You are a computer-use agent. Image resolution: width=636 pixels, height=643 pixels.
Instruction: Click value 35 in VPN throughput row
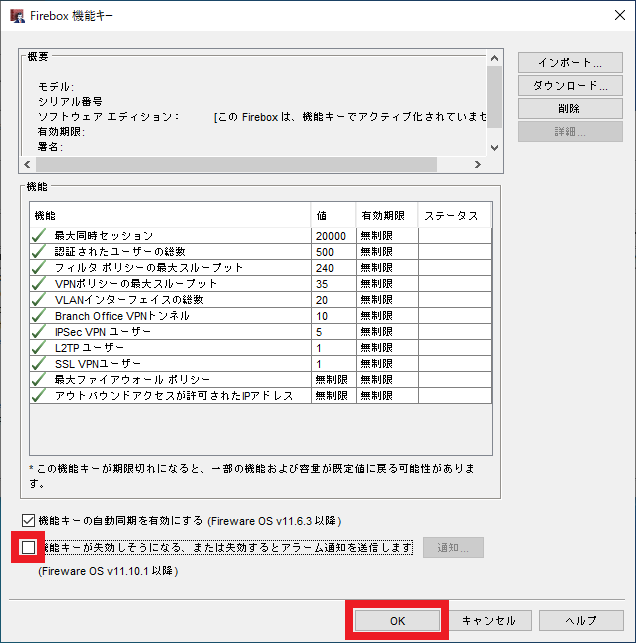pyautogui.click(x=322, y=284)
